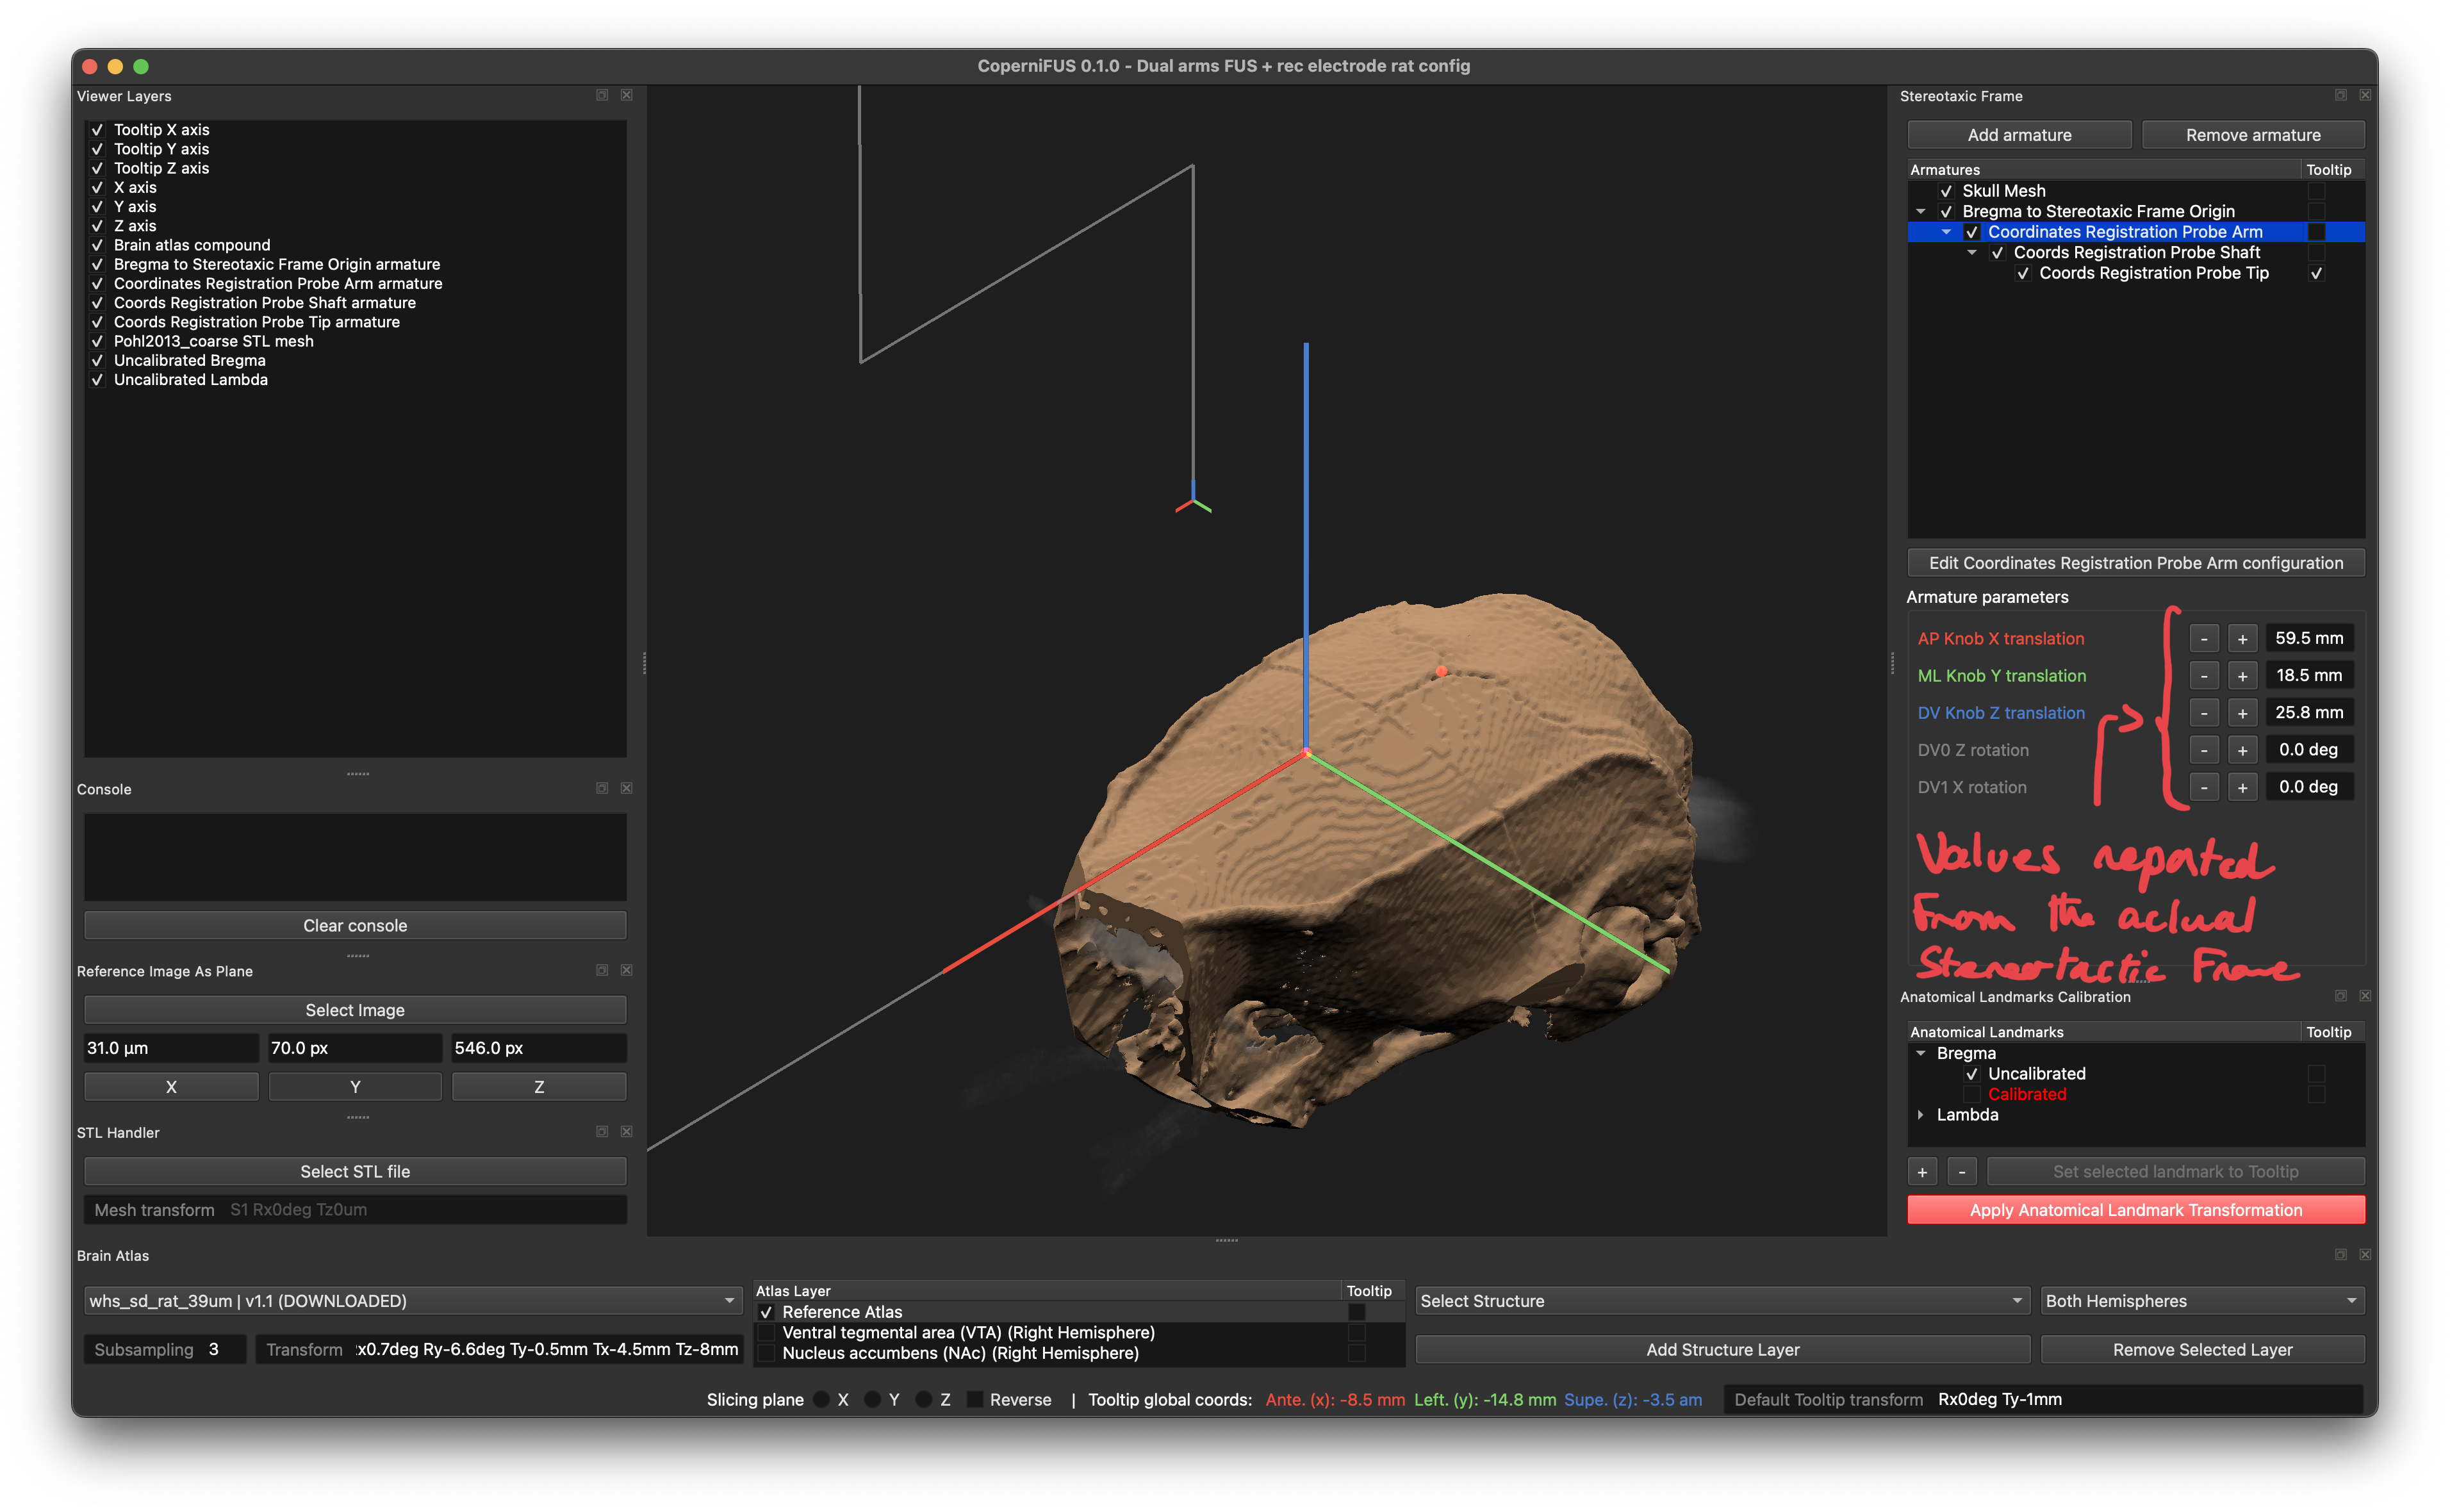Toggle Skull Mesh armature checkbox
Screen dimensions: 2450x1512
pyautogui.click(x=1946, y=191)
